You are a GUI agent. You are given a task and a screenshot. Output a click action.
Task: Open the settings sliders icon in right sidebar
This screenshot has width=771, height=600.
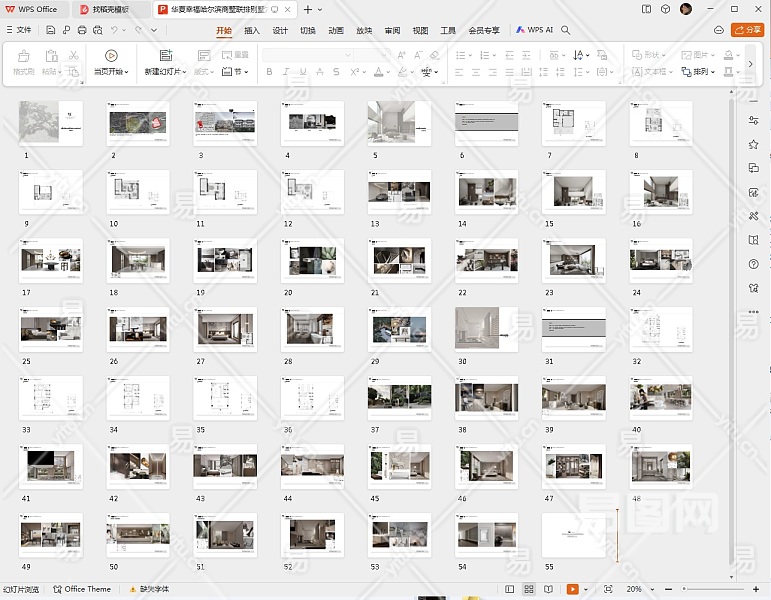click(x=753, y=120)
